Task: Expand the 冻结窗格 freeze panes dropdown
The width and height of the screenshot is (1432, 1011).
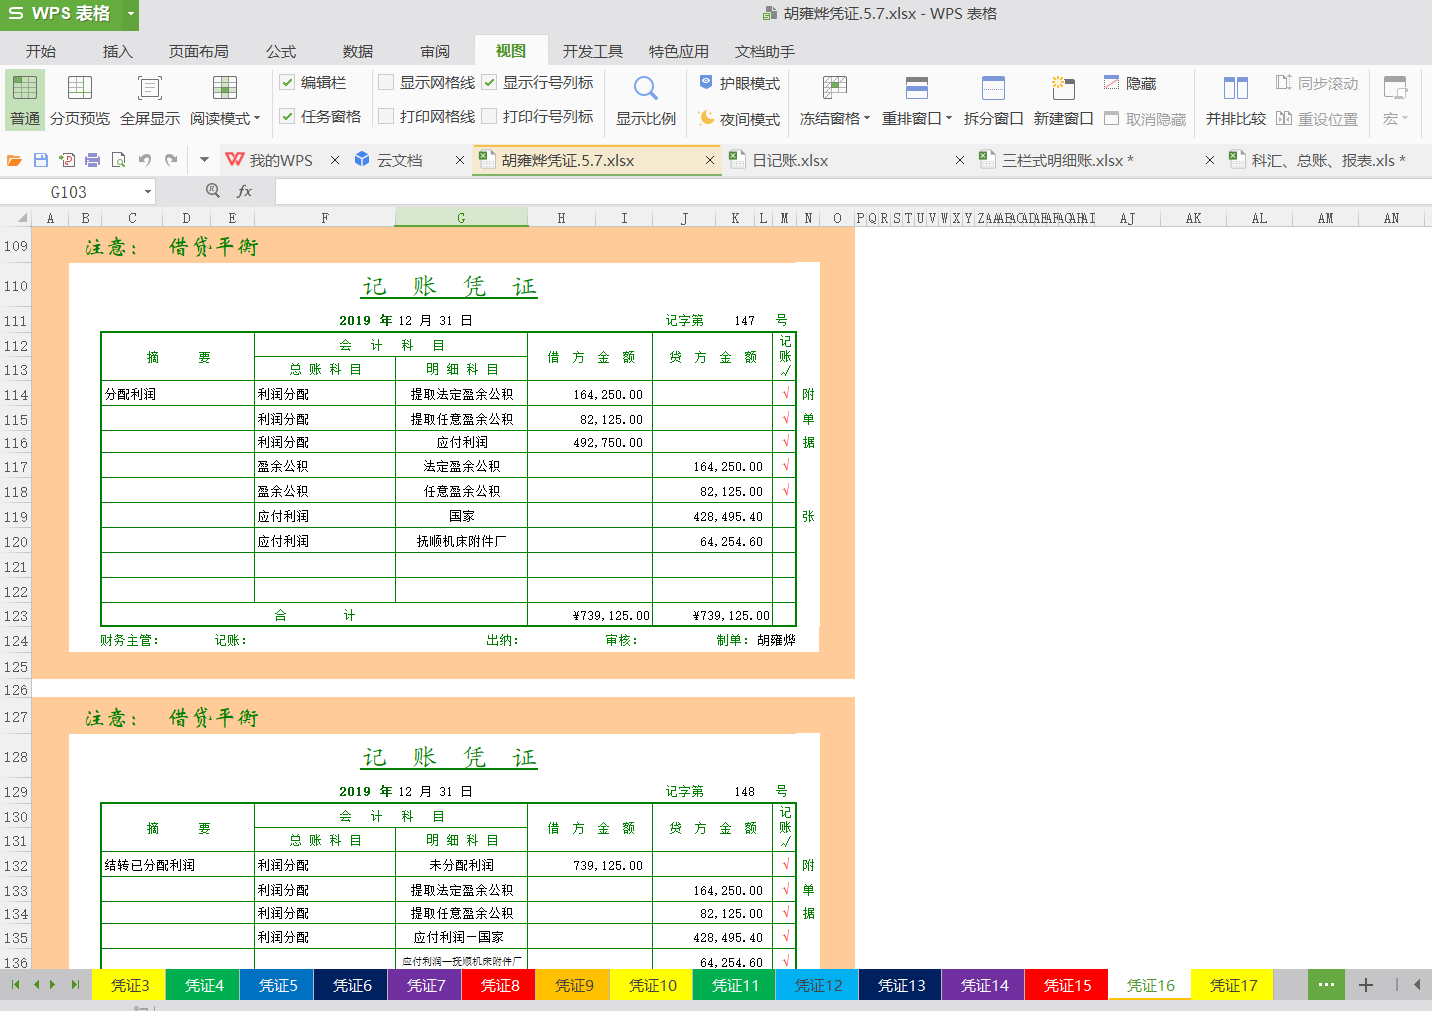Action: tap(867, 119)
